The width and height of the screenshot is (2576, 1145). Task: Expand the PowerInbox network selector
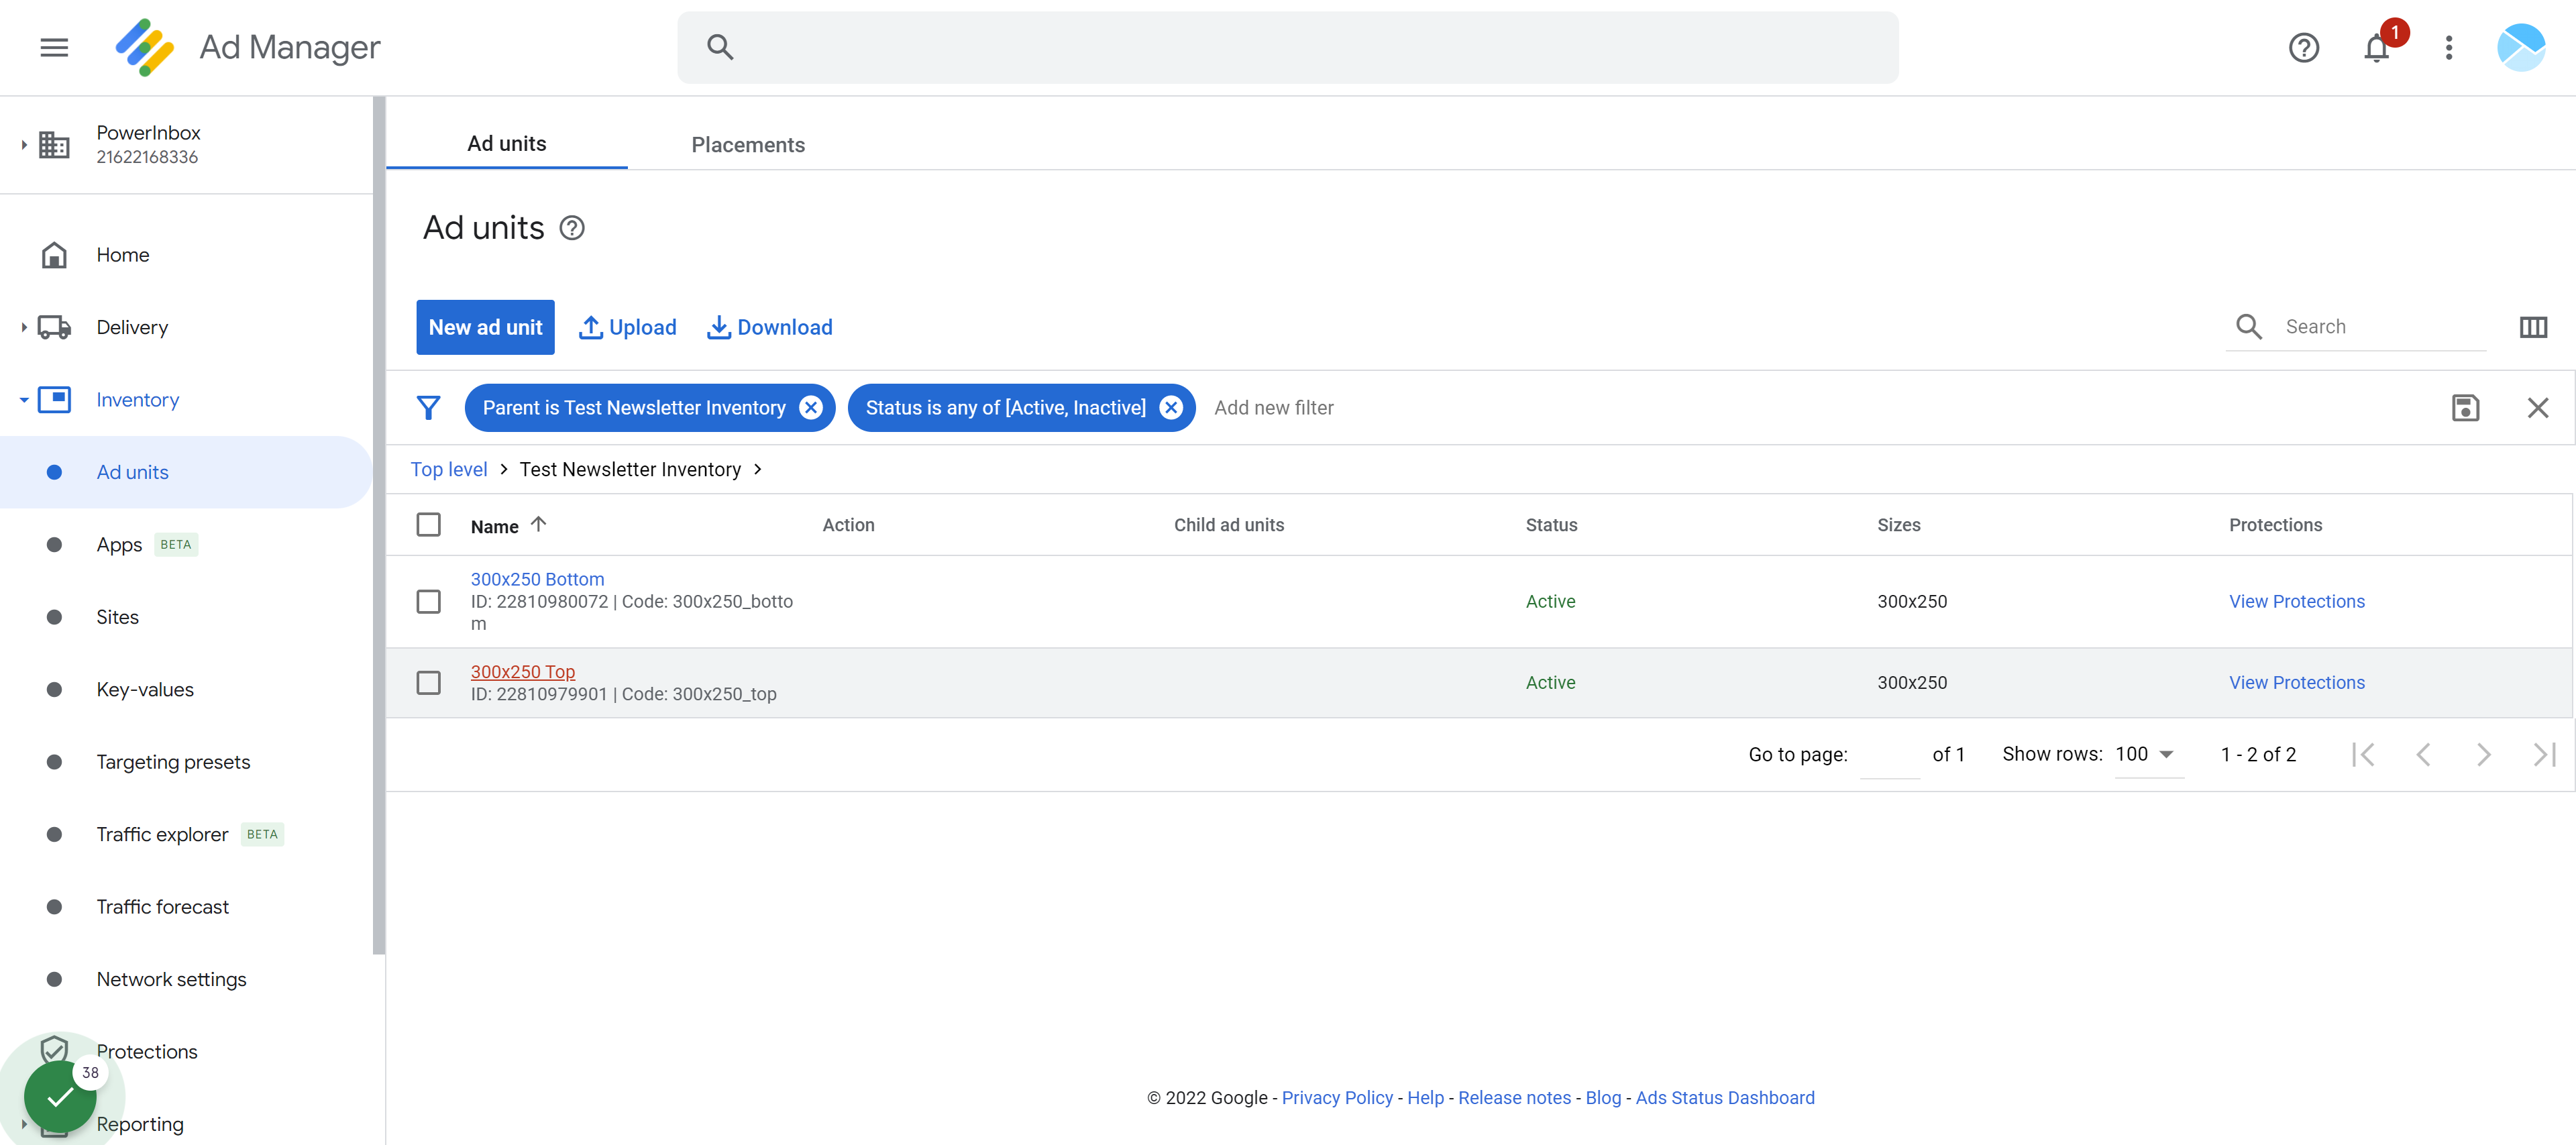point(24,145)
